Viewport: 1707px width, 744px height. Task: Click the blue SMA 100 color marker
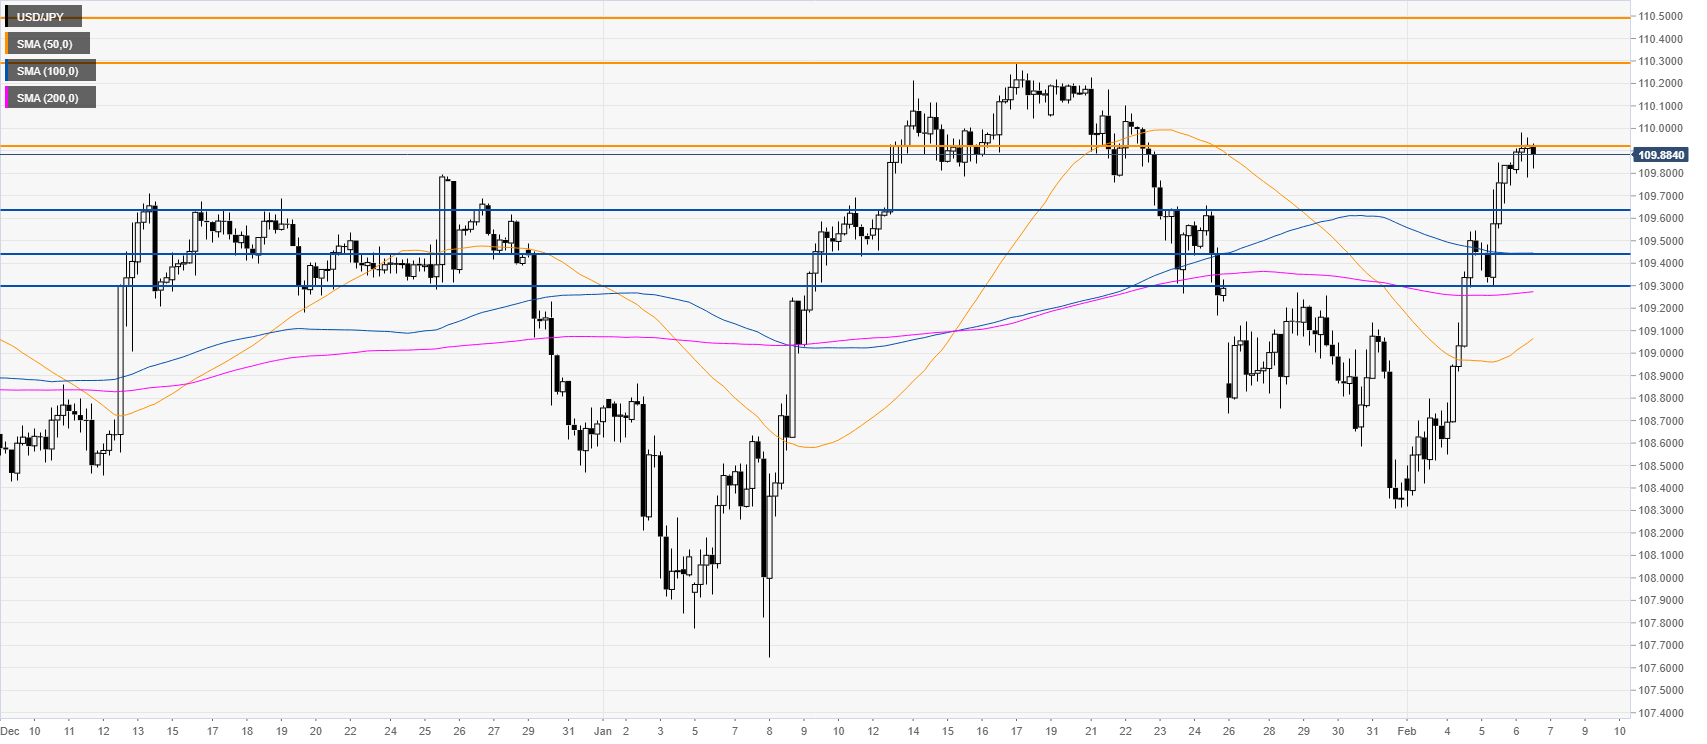(x=7, y=71)
